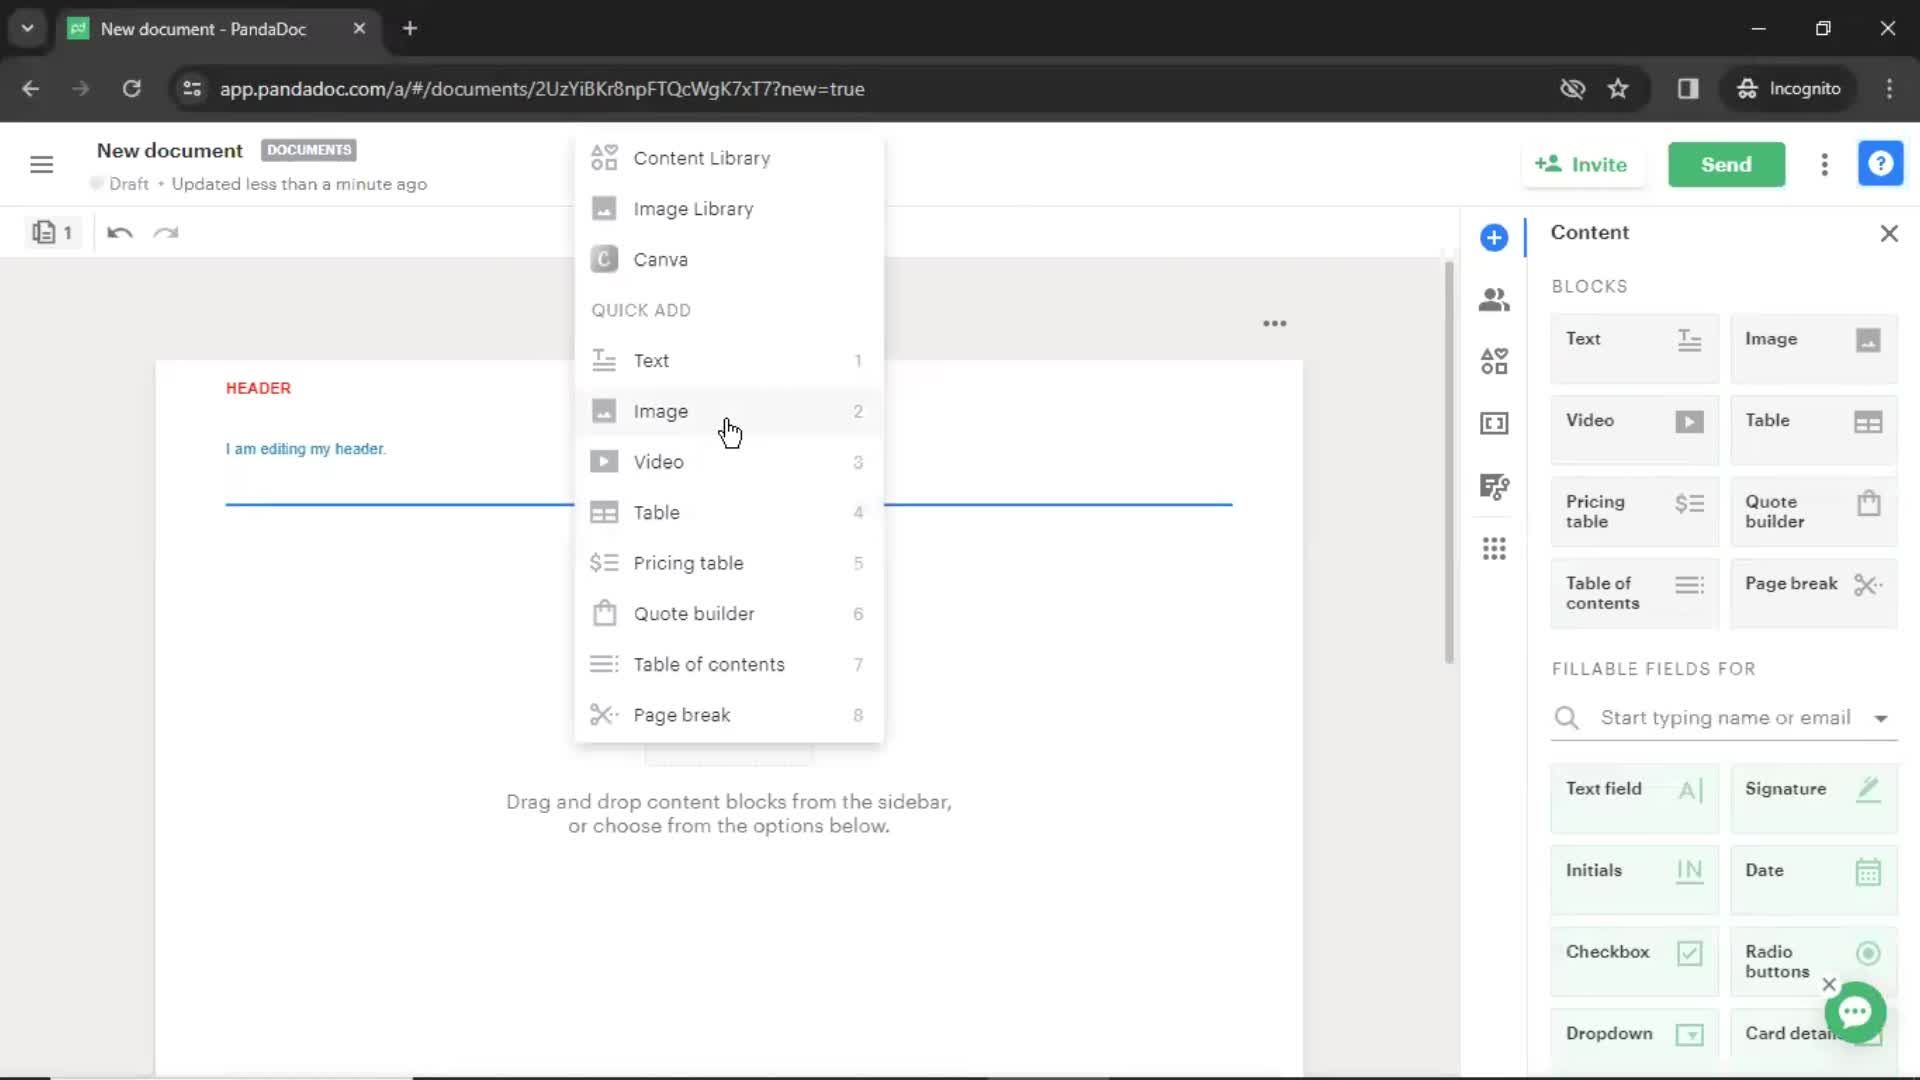Enable the Dropdown fillable field type
Viewport: 1920px width, 1080px height.
coord(1634,1033)
